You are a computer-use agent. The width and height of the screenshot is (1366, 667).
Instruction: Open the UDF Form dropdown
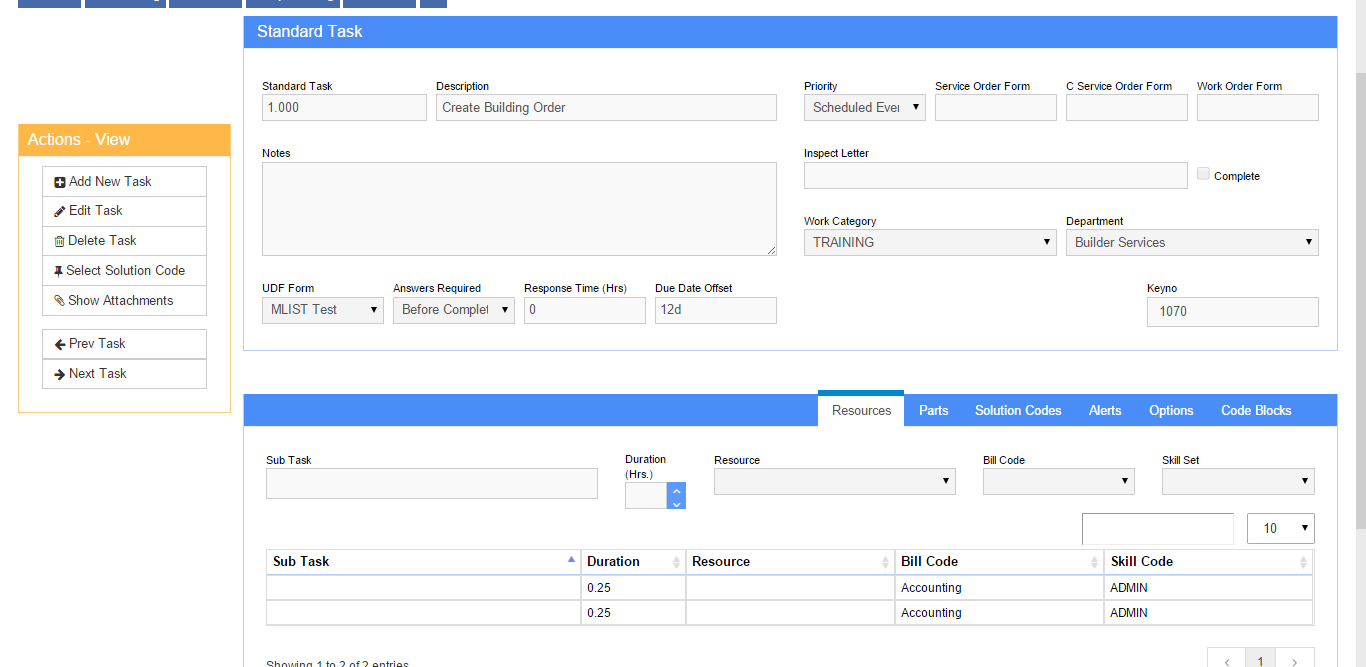click(323, 311)
